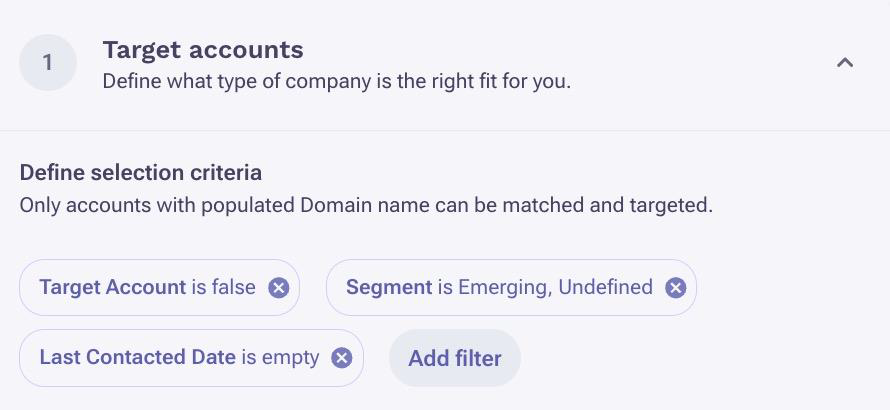Select the Target accounts heading
Viewport: 890px width, 410px height.
[x=203, y=49]
